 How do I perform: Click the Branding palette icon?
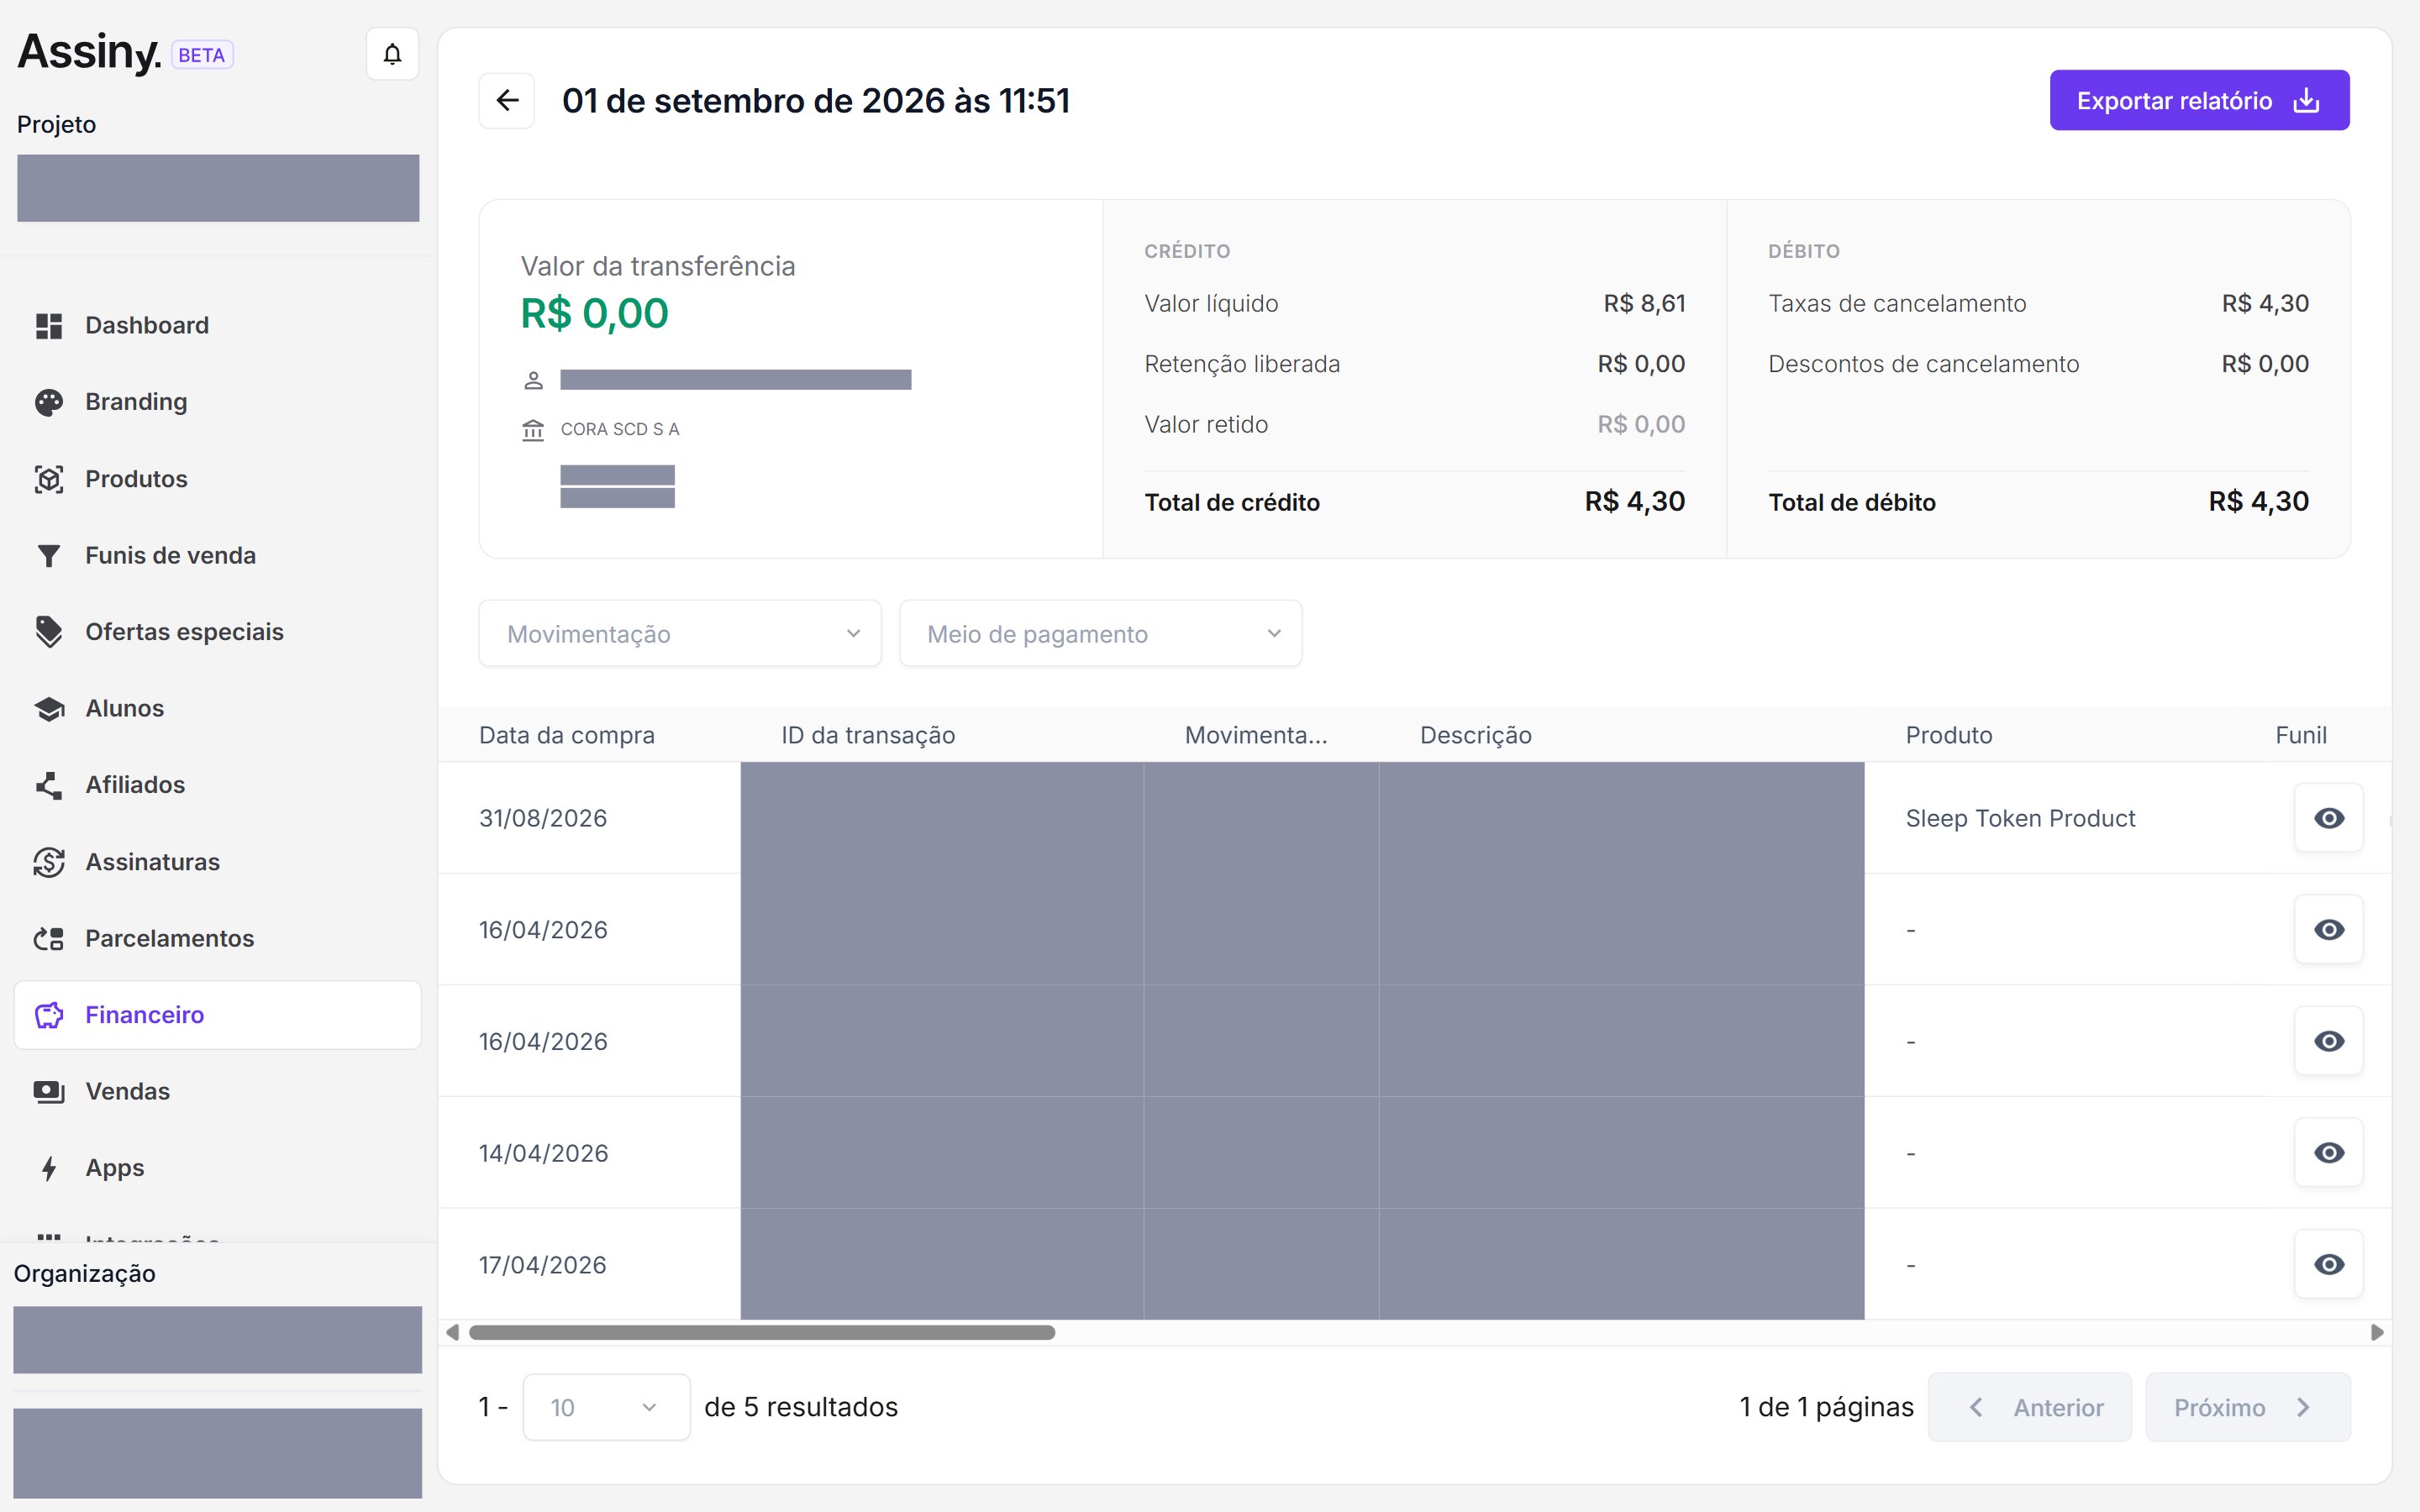[x=49, y=402]
